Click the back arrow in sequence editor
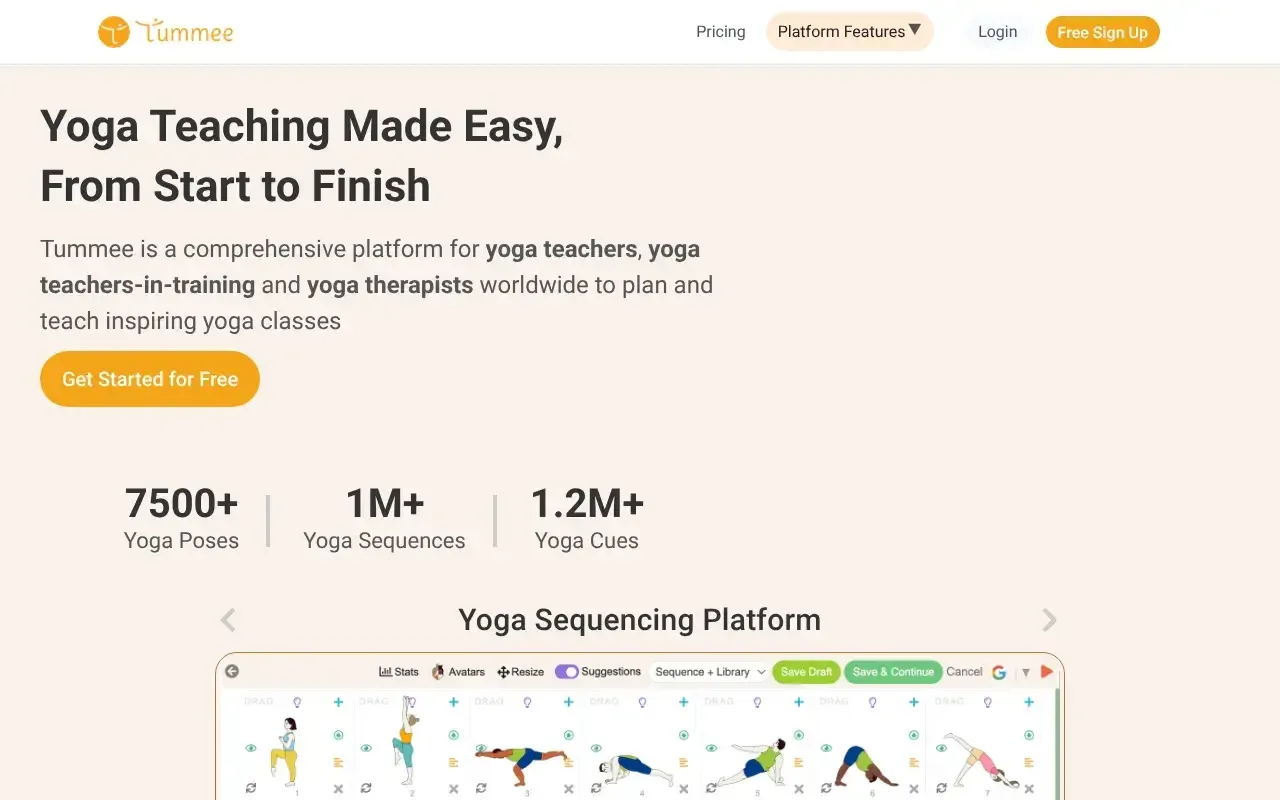Image resolution: width=1280 pixels, height=800 pixels. pyautogui.click(x=232, y=672)
